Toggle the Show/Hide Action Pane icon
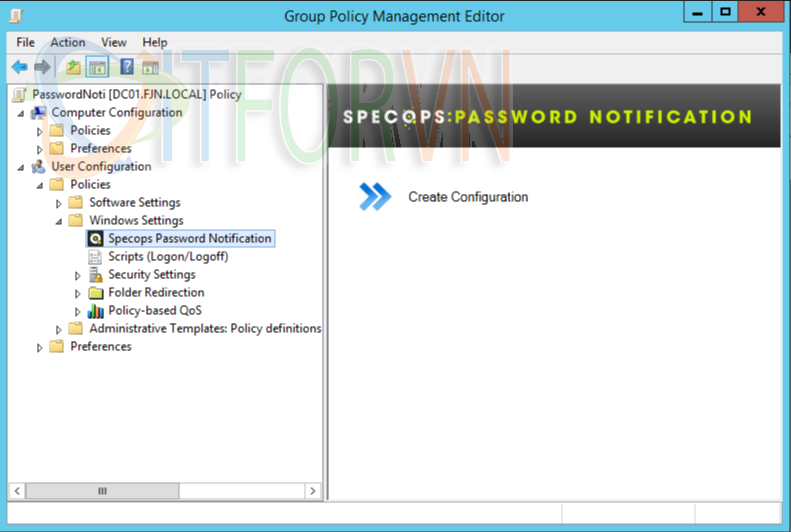 [150, 67]
